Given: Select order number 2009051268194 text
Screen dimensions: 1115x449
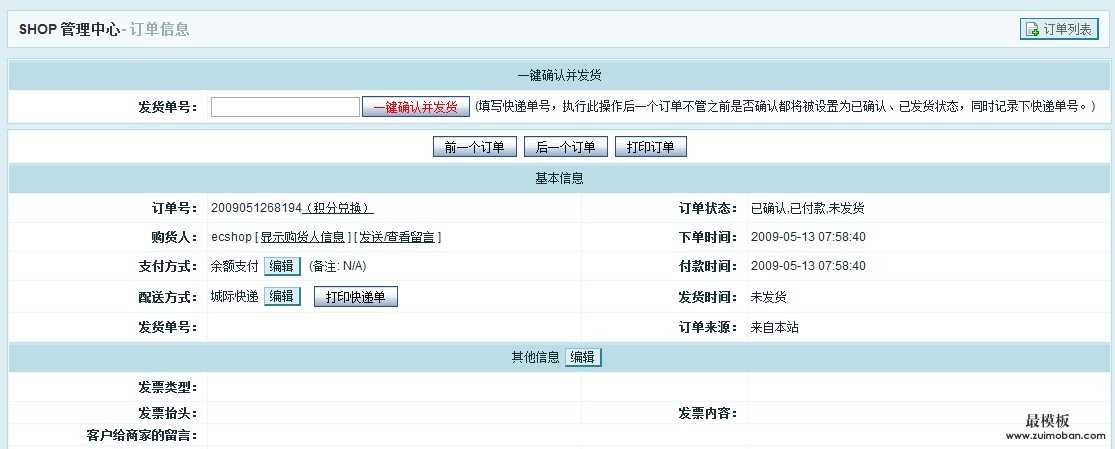Looking at the screenshot, I should tap(257, 208).
